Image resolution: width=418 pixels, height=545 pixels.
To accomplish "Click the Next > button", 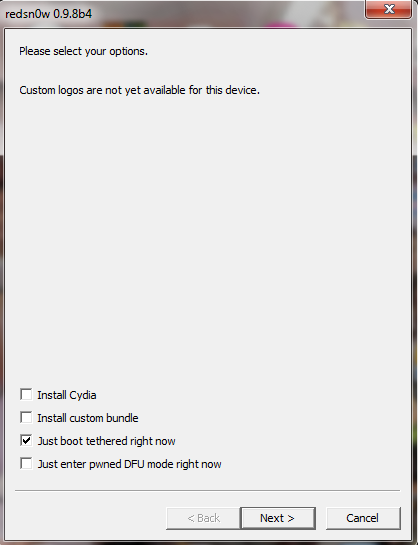I will point(278,518).
